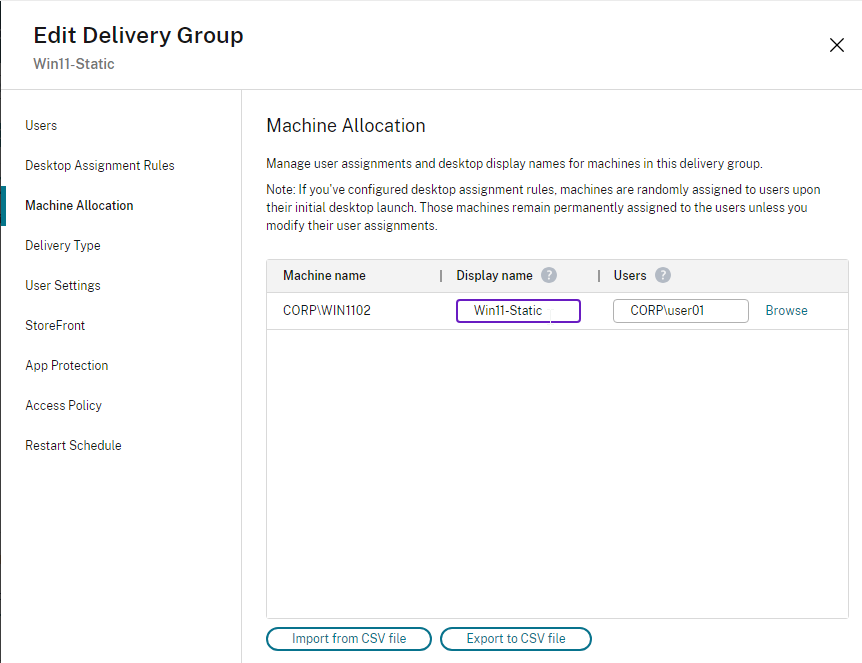Click the Users field containing CORP\user01
862x663 pixels.
pyautogui.click(x=680, y=311)
